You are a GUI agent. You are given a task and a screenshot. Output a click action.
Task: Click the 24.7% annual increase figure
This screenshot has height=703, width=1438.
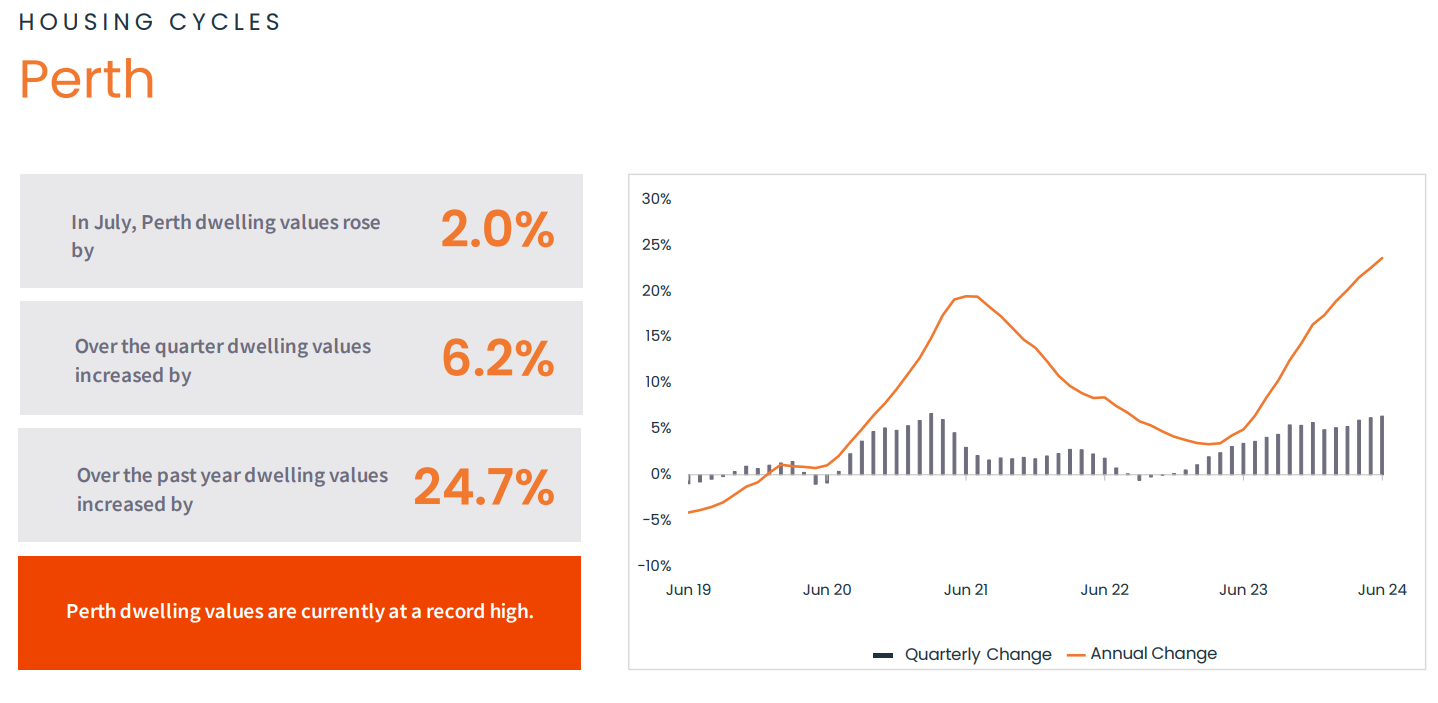tap(484, 487)
